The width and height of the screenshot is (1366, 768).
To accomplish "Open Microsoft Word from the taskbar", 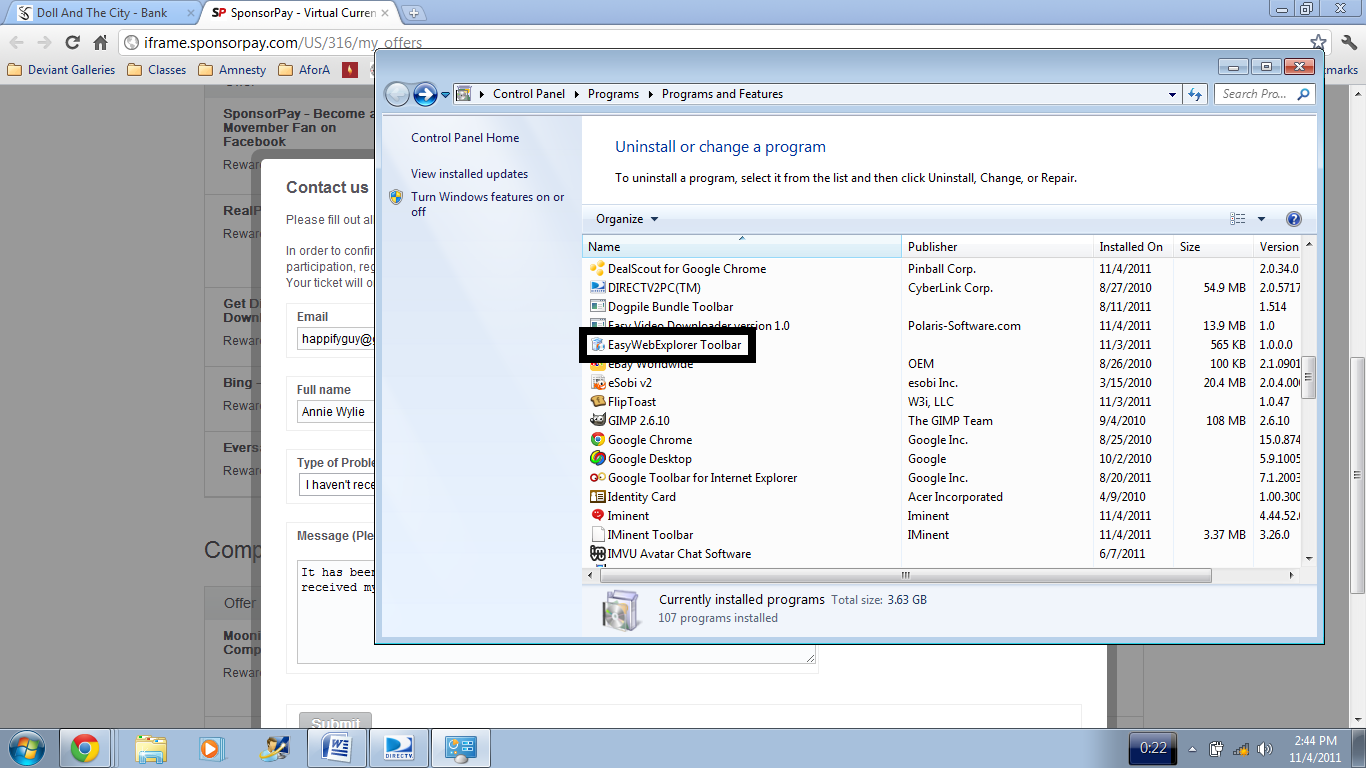I will 337,748.
